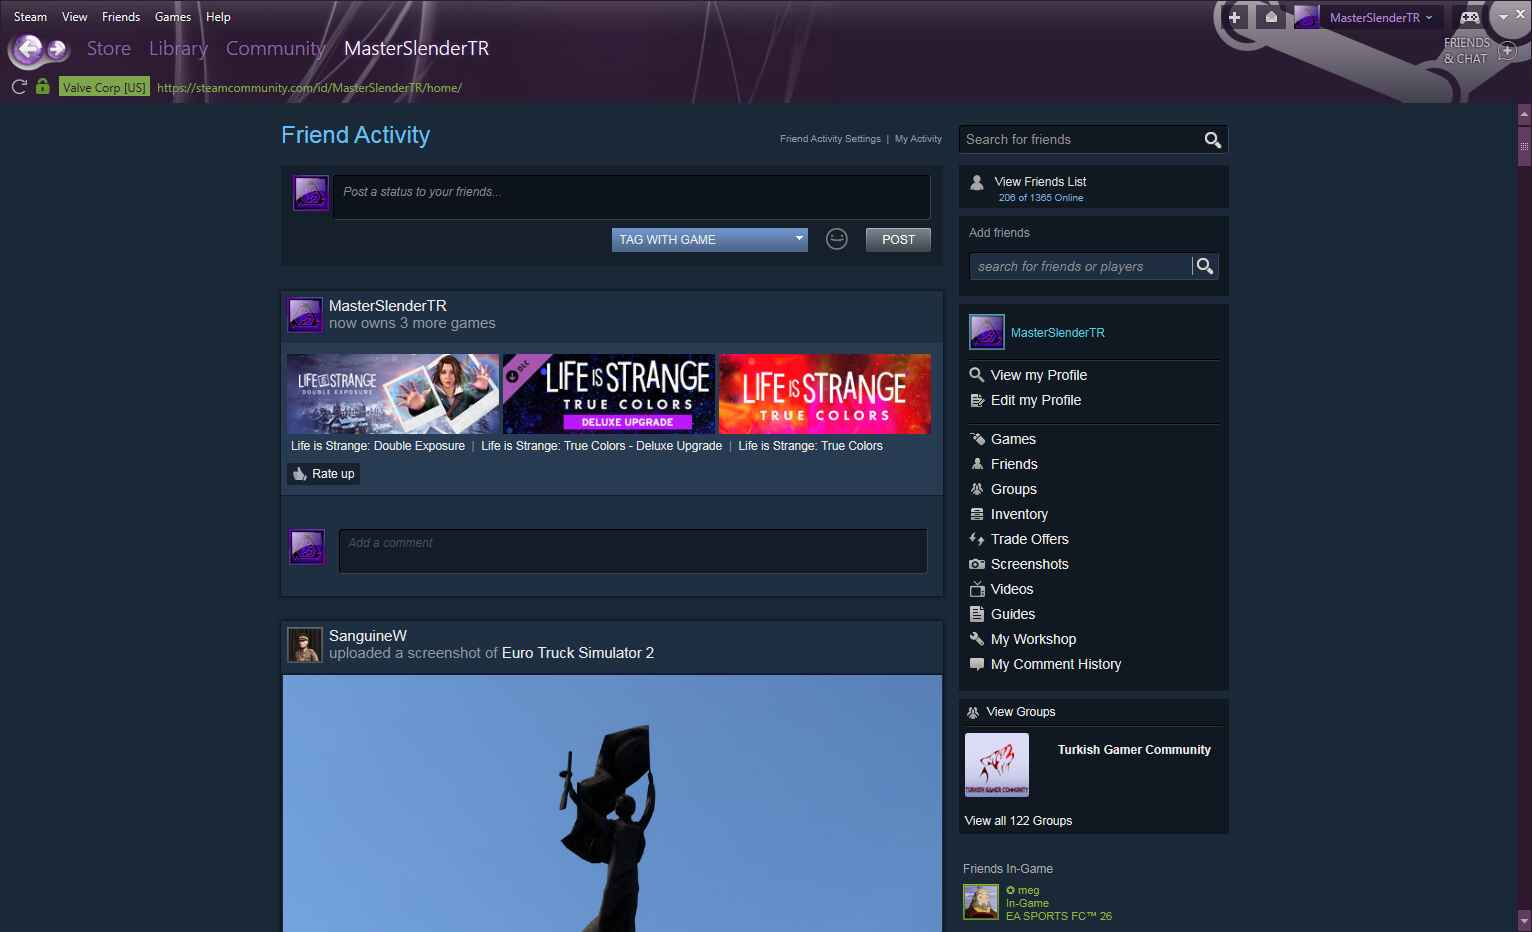This screenshot has height=932, width=1532.
Task: Click the plus icon in header
Action: point(1234,17)
